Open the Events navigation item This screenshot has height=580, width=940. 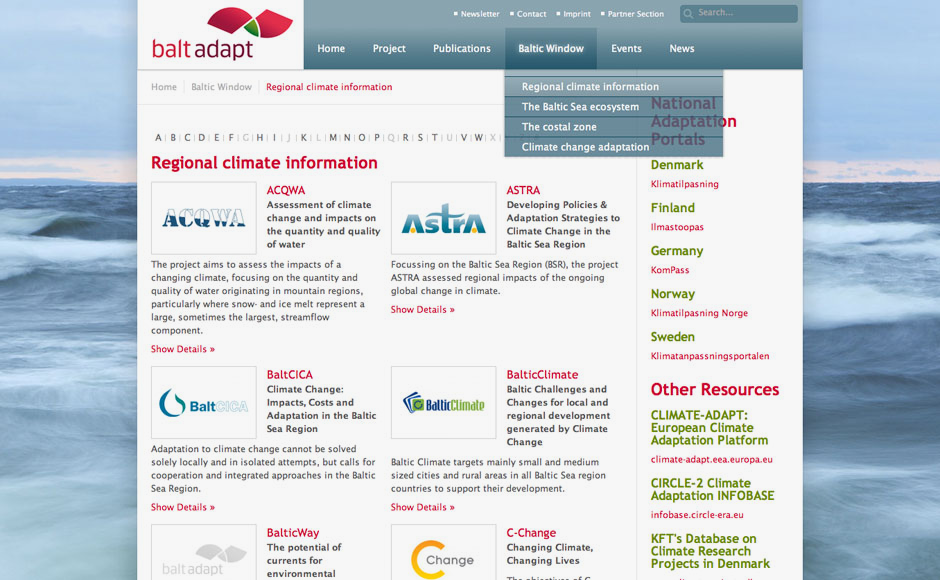tap(626, 49)
